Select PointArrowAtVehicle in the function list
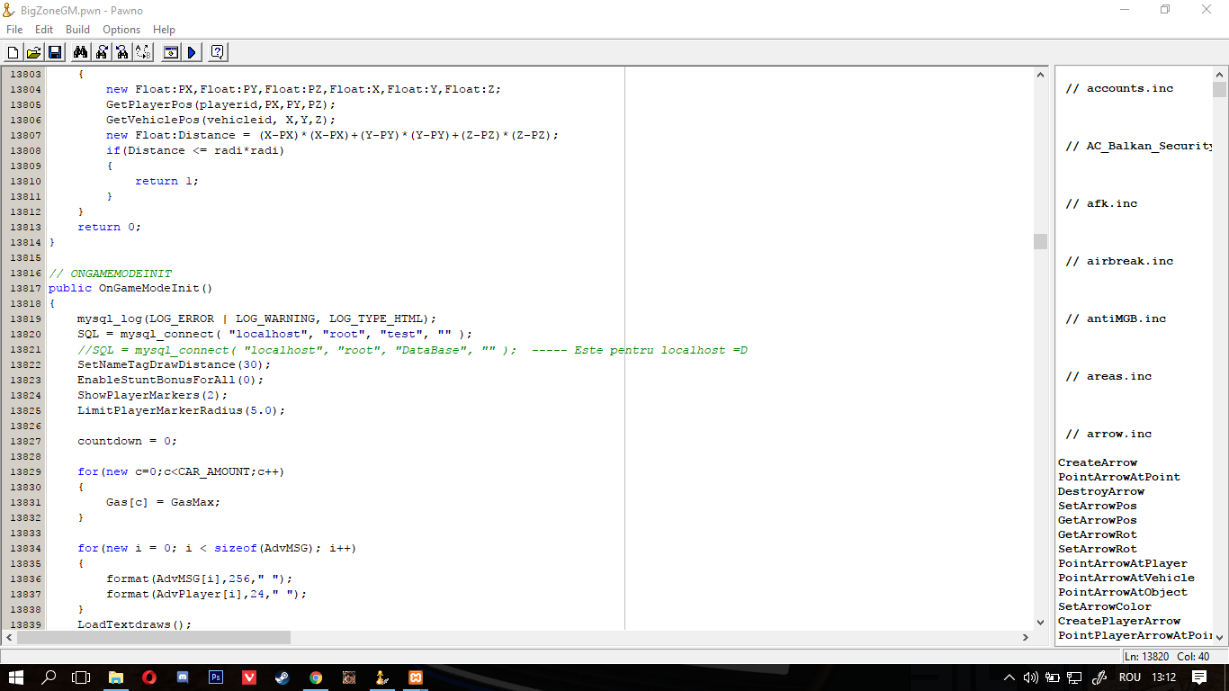 1126,578
